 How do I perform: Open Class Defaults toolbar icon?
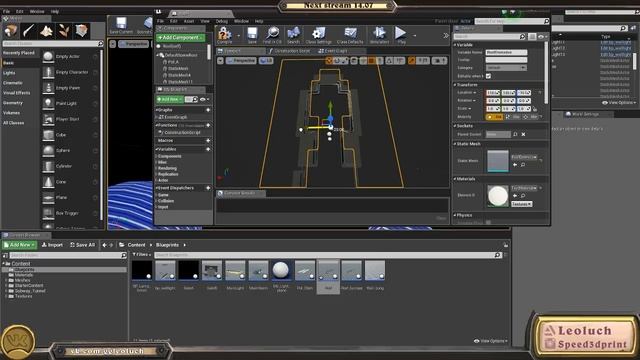coord(350,34)
